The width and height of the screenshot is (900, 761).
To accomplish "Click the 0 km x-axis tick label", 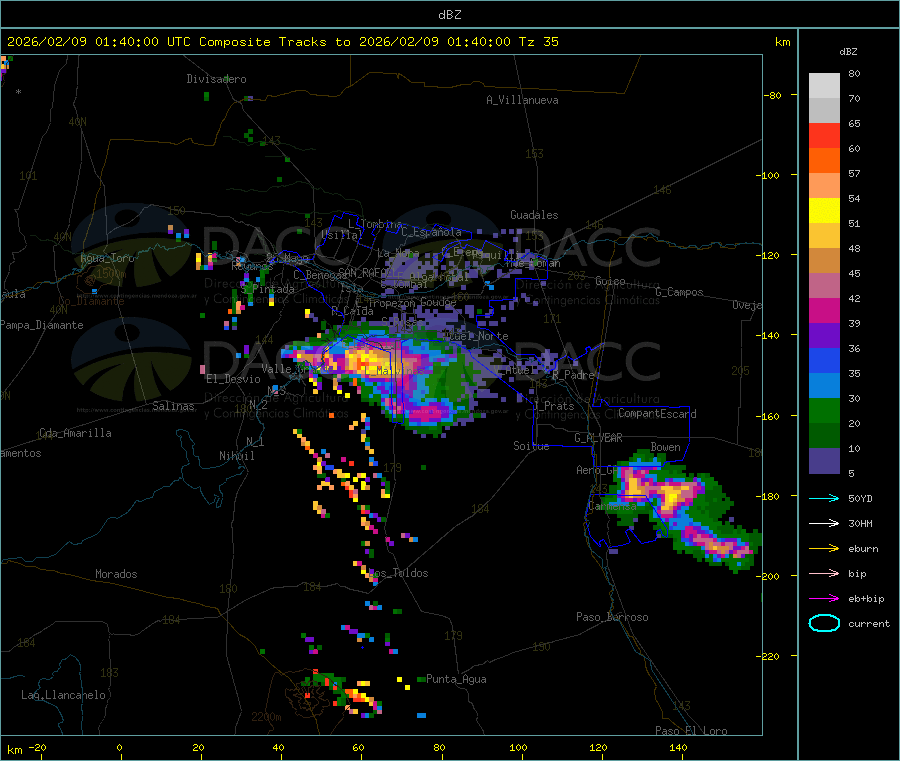I will pyautogui.click(x=119, y=747).
